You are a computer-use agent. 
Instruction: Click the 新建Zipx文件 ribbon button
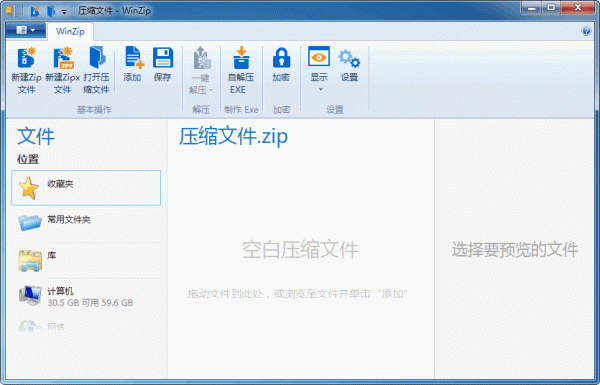[62, 70]
